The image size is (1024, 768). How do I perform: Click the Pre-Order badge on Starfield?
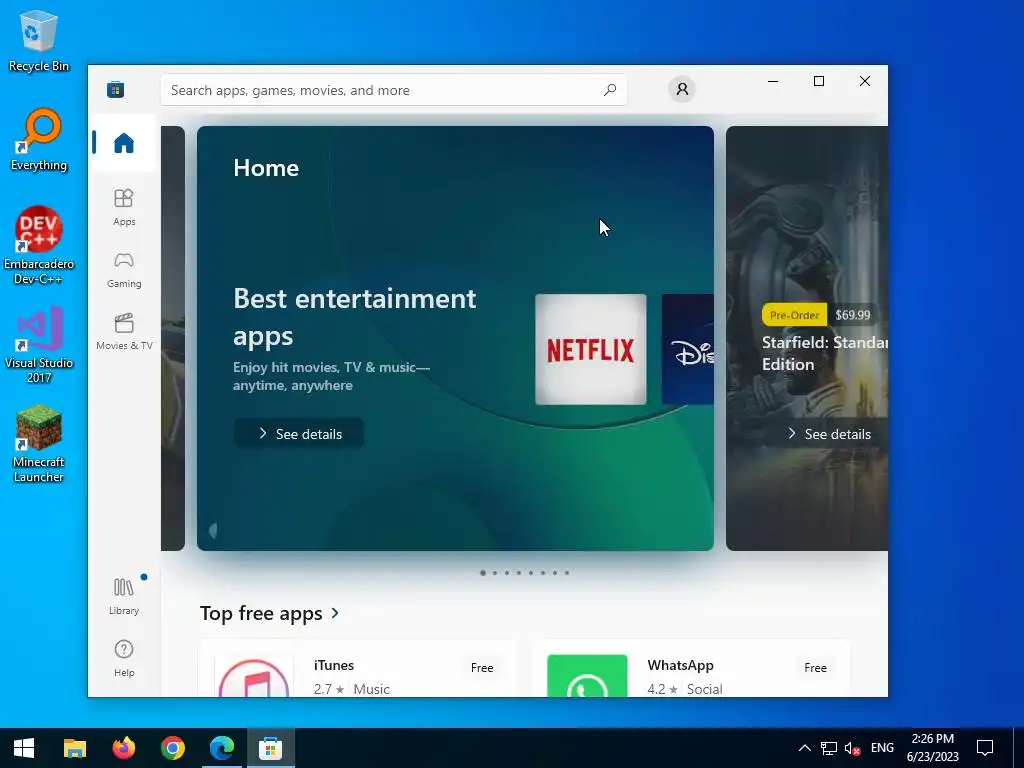pyautogui.click(x=794, y=315)
